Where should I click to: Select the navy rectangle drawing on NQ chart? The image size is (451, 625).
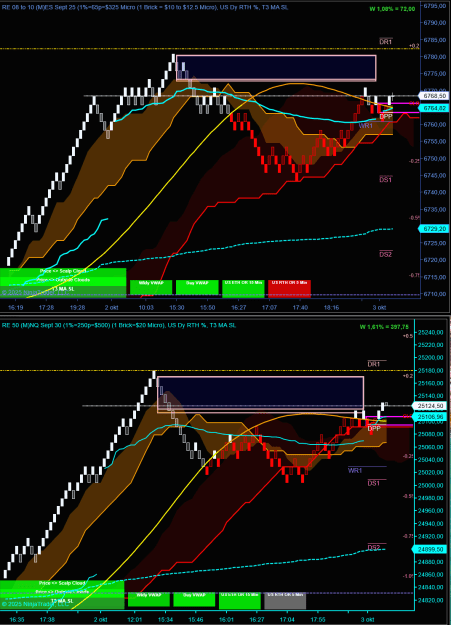click(260, 394)
